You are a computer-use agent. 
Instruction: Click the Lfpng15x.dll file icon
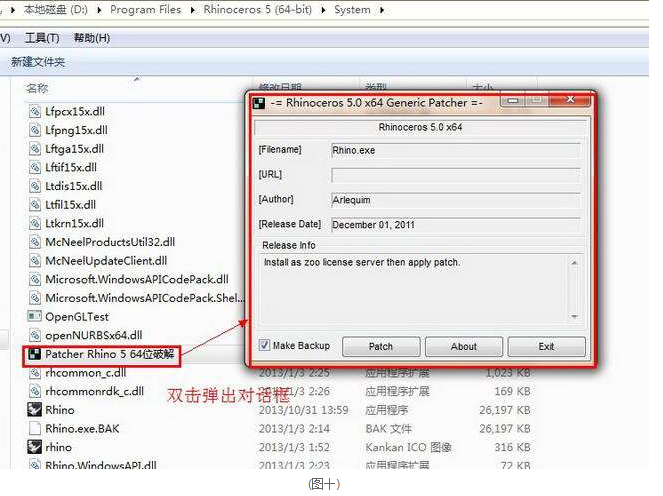click(35, 130)
